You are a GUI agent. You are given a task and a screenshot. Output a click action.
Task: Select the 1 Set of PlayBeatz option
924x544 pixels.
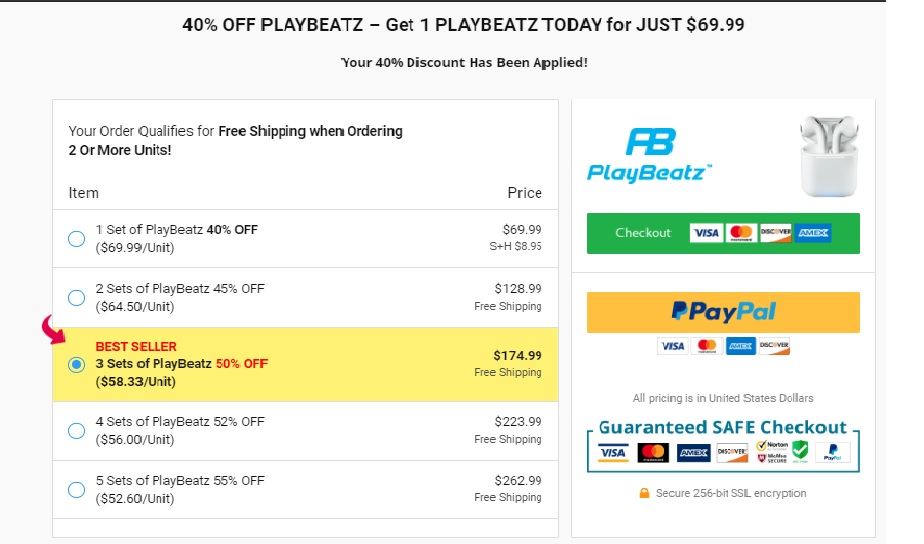[x=76, y=239]
